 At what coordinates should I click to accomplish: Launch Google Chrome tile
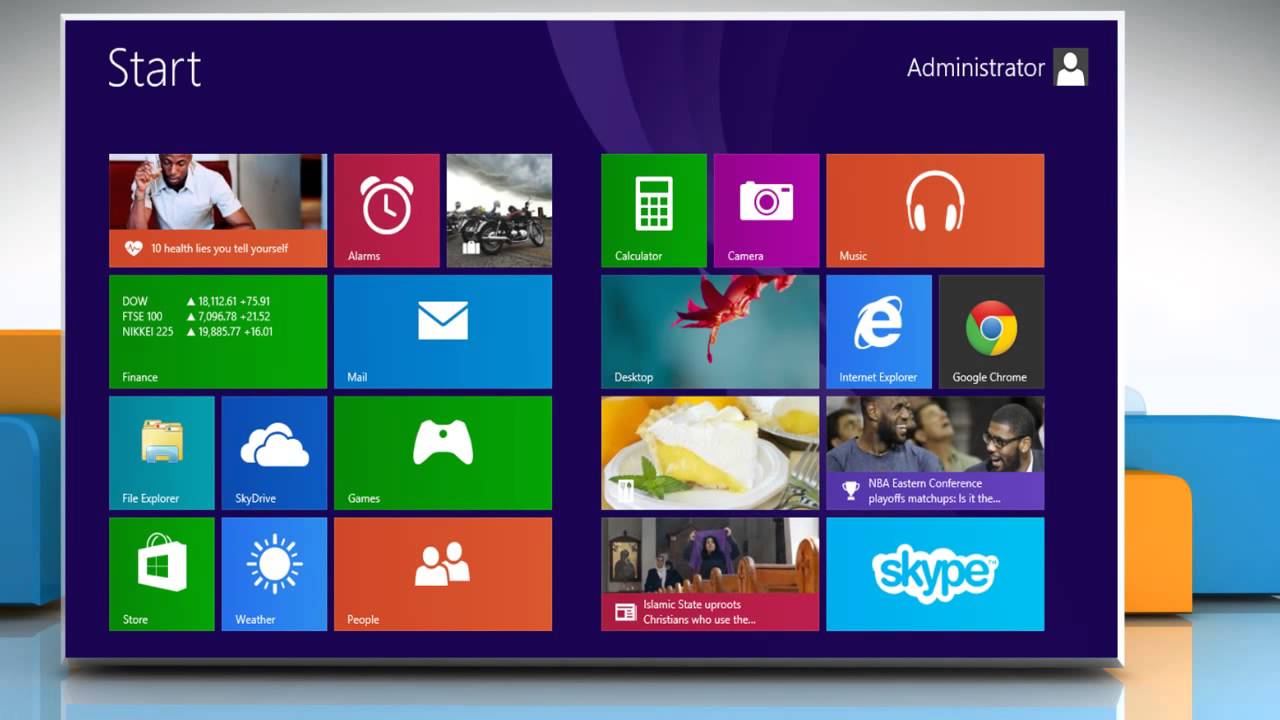click(x=992, y=331)
